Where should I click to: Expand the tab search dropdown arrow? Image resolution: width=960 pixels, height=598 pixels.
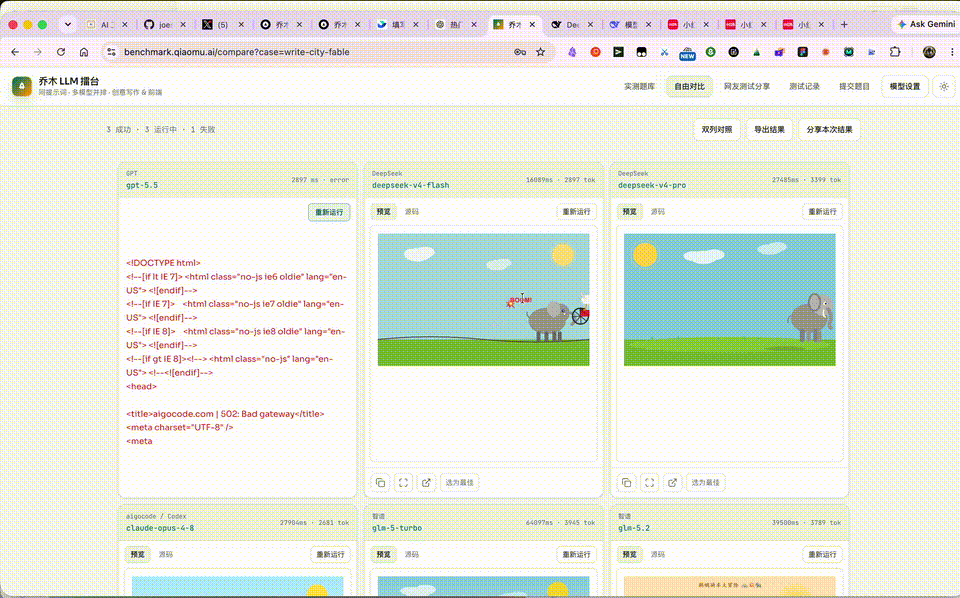tap(68, 24)
